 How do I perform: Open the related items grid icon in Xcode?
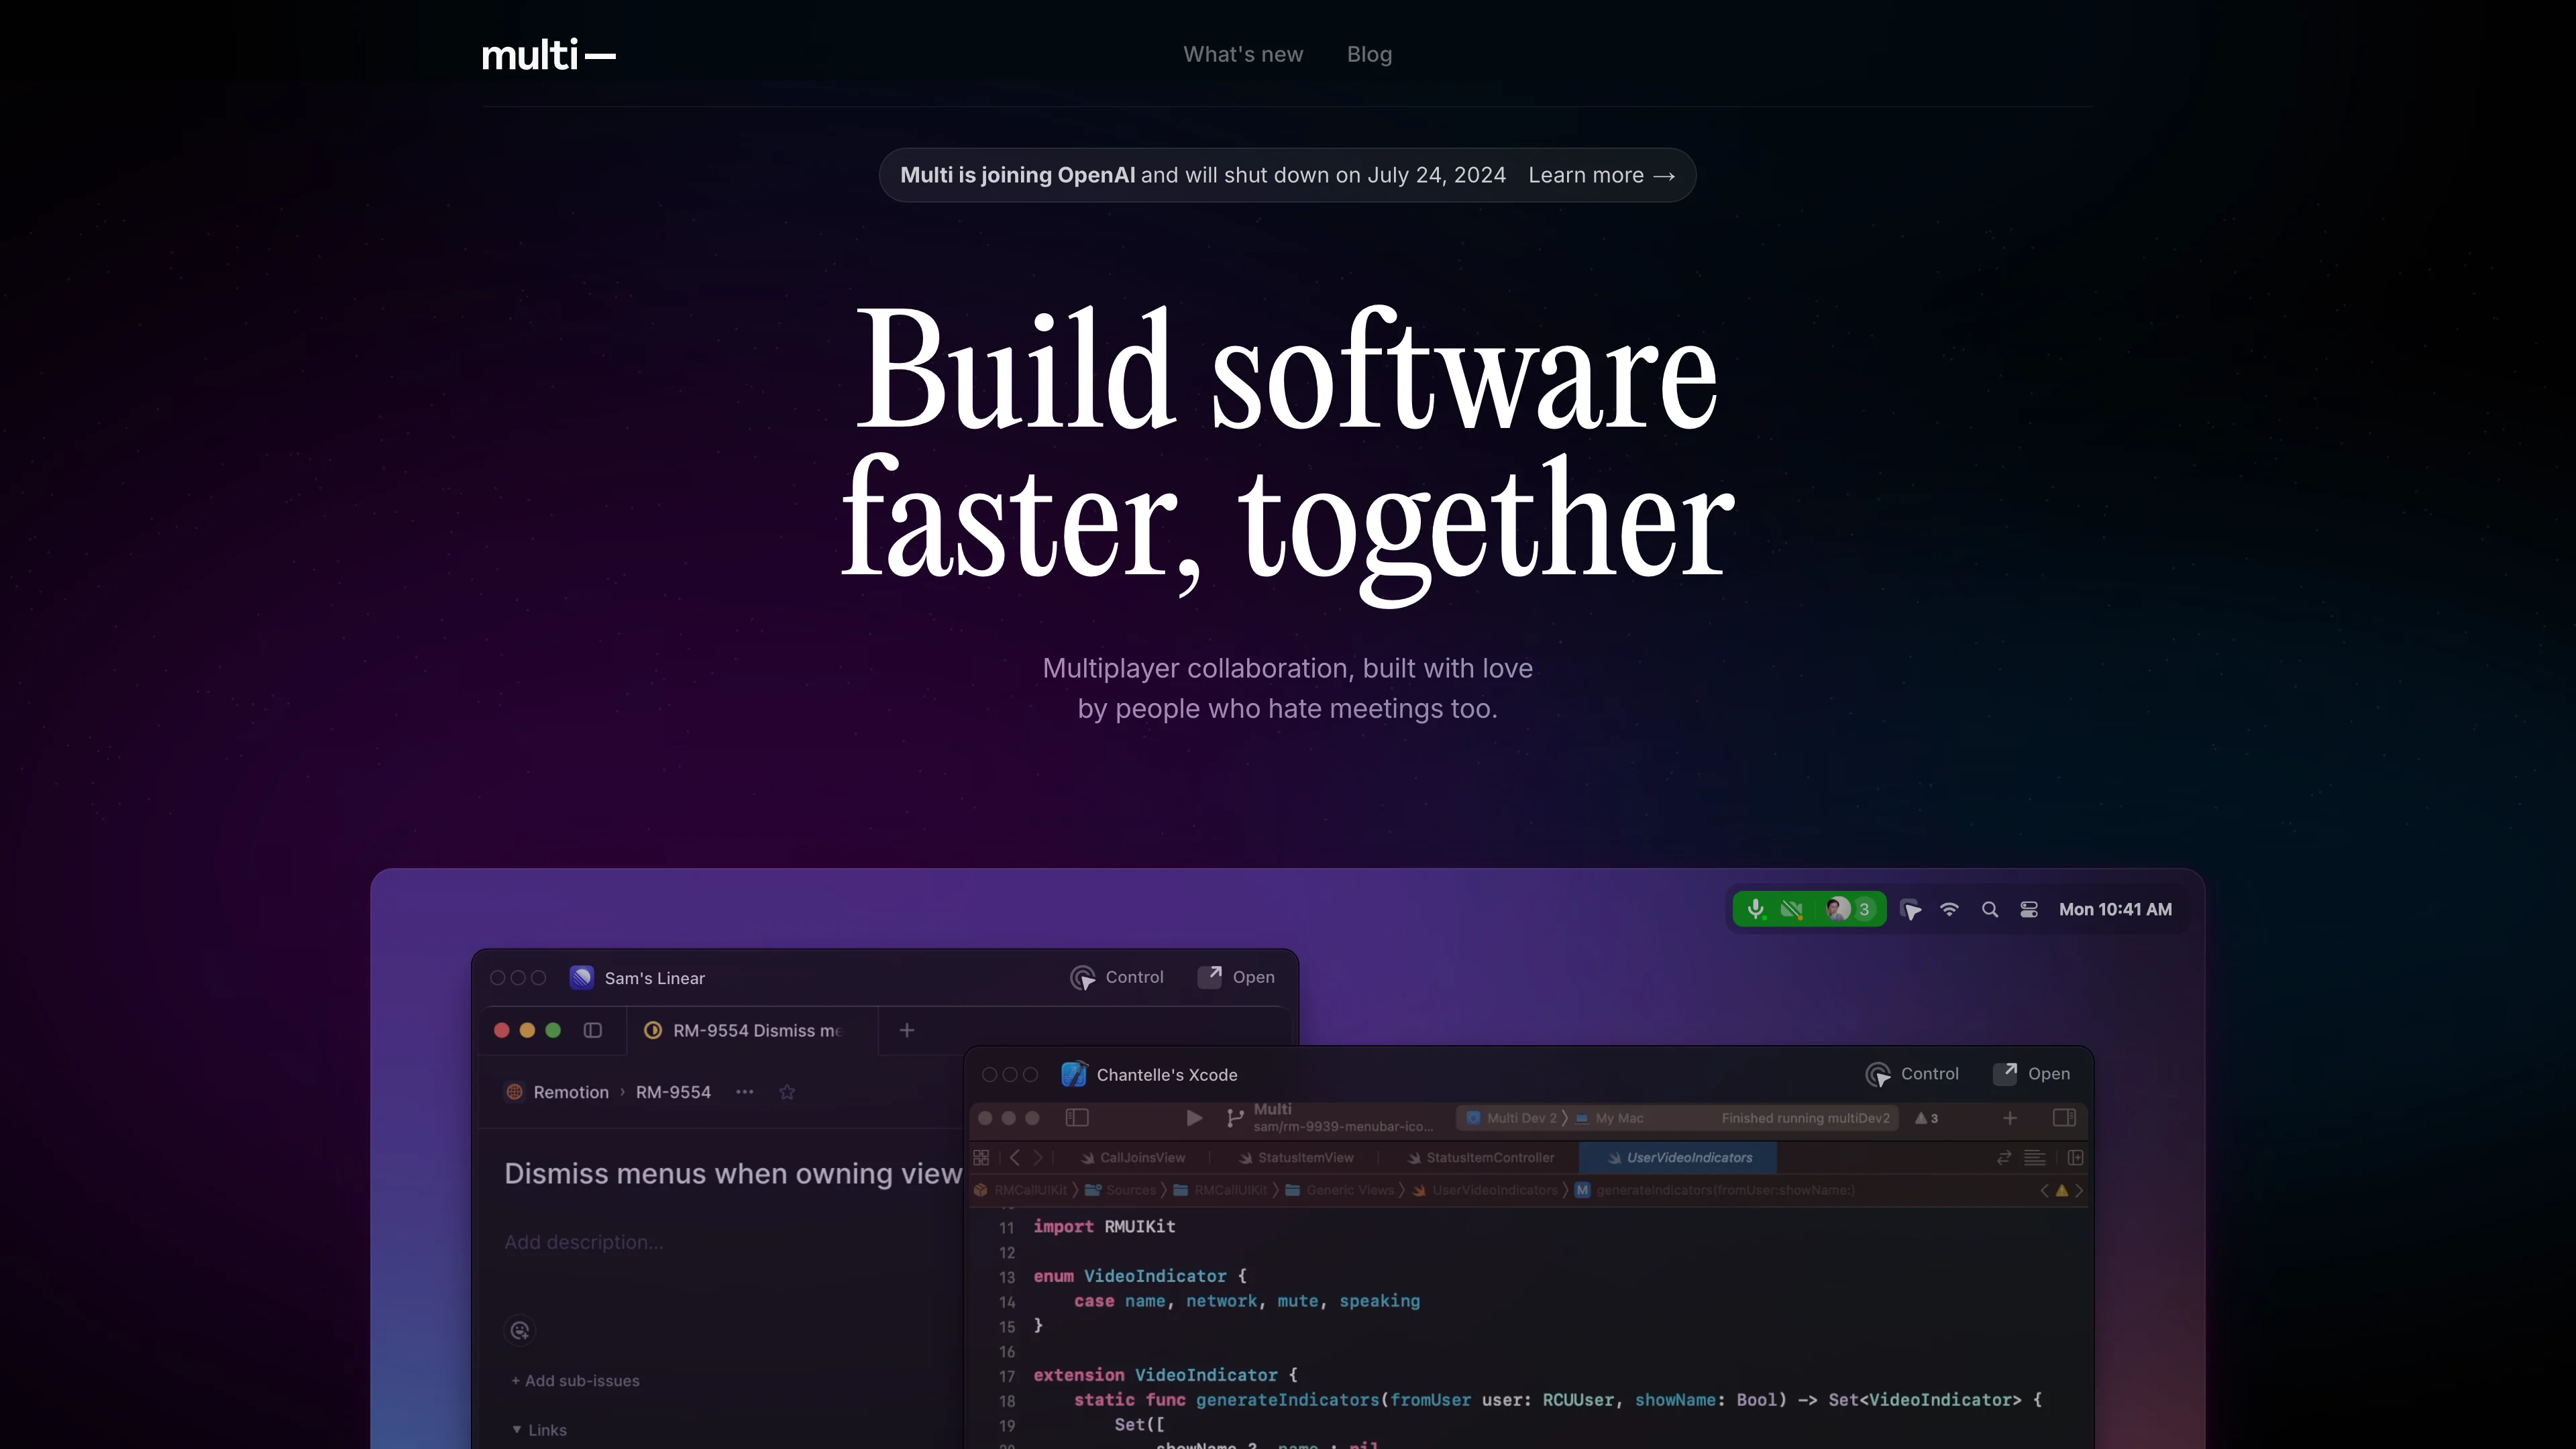pyautogui.click(x=981, y=1157)
